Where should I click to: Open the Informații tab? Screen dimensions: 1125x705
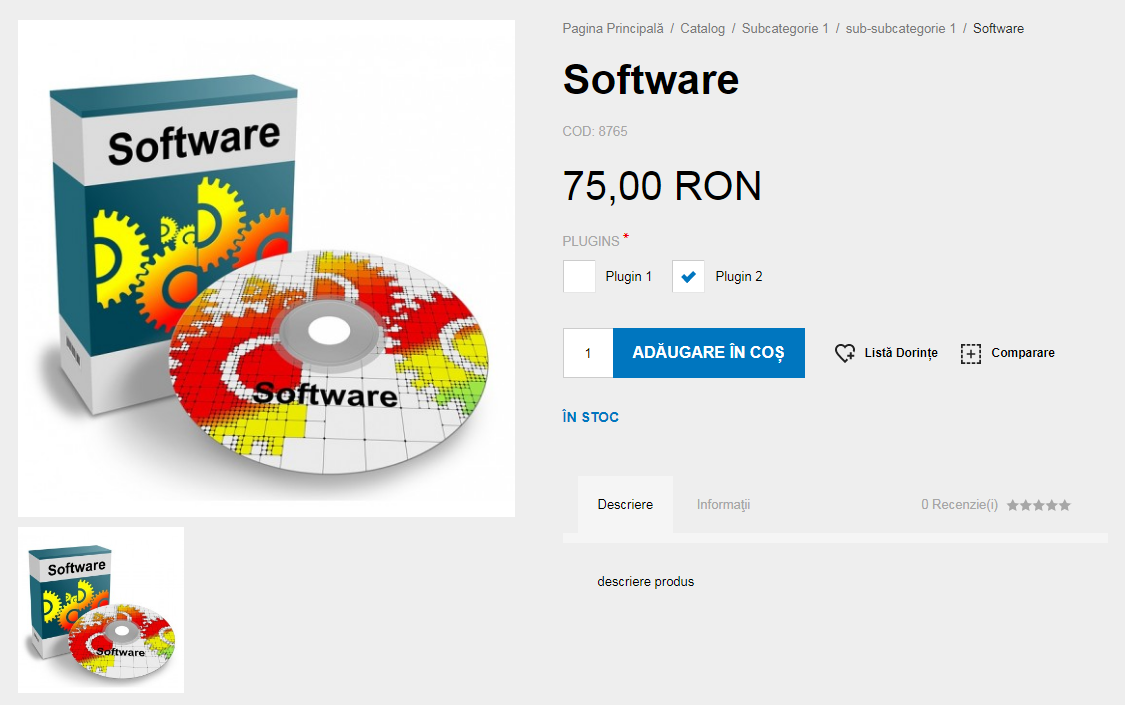[723, 504]
